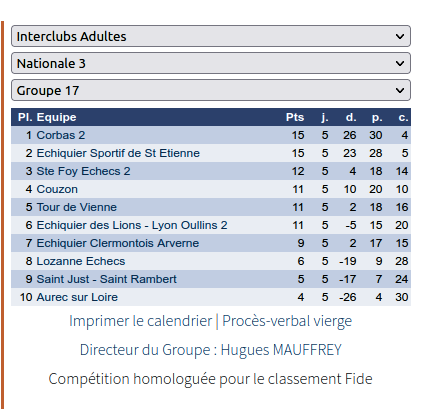The width and height of the screenshot is (425, 409).
Task: View the Couzon team details
Action: [x=57, y=189]
